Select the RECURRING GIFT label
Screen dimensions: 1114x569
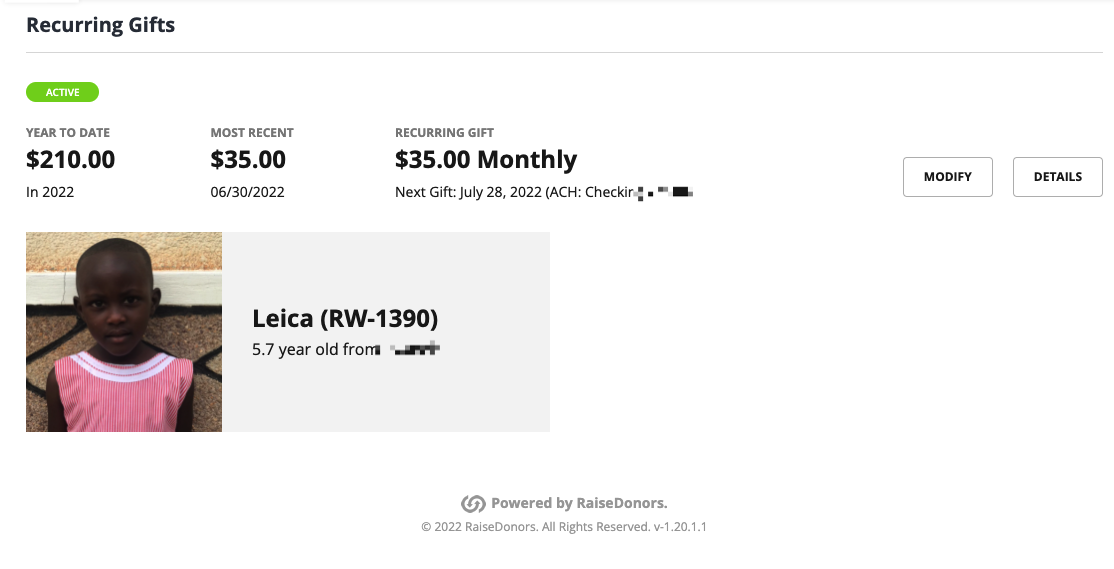(444, 133)
